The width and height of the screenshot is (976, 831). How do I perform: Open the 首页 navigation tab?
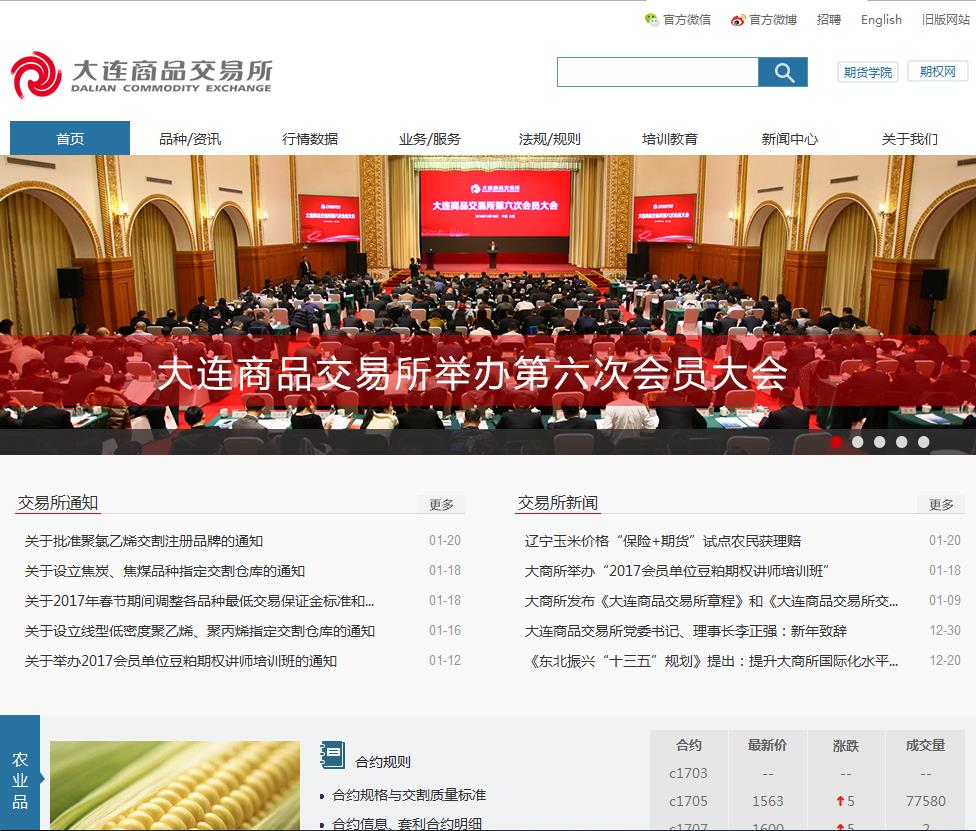pyautogui.click(x=70, y=138)
